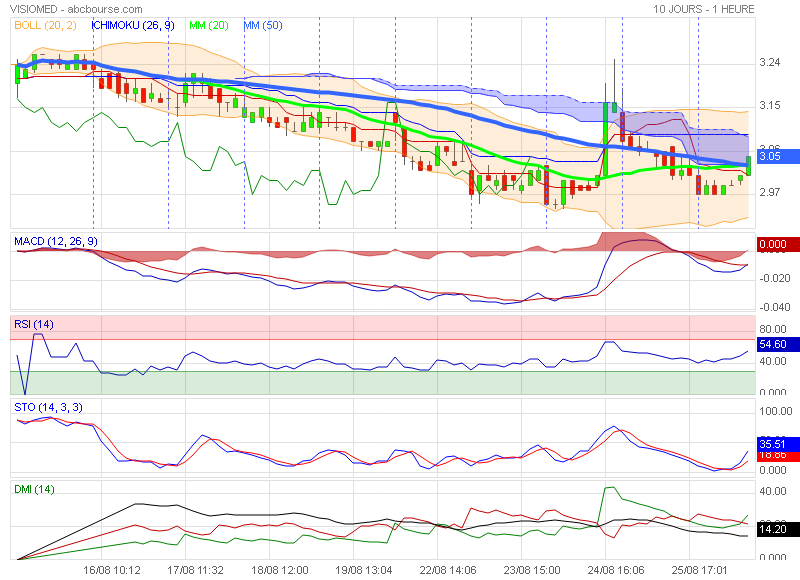Click the 24/08 16:06 time axis label

pos(616,570)
